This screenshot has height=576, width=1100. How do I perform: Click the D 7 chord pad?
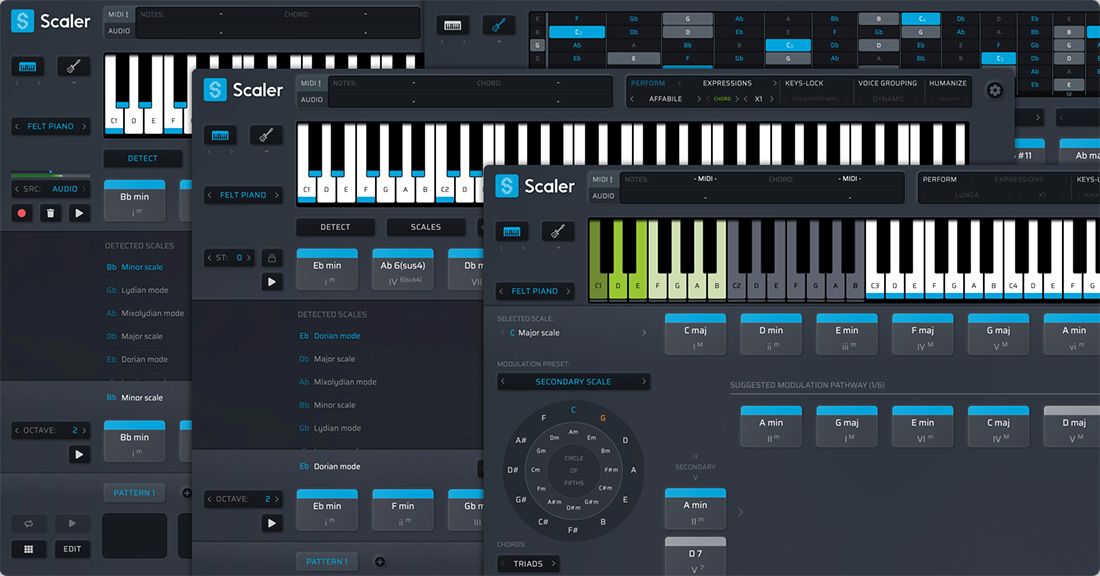[x=695, y=557]
